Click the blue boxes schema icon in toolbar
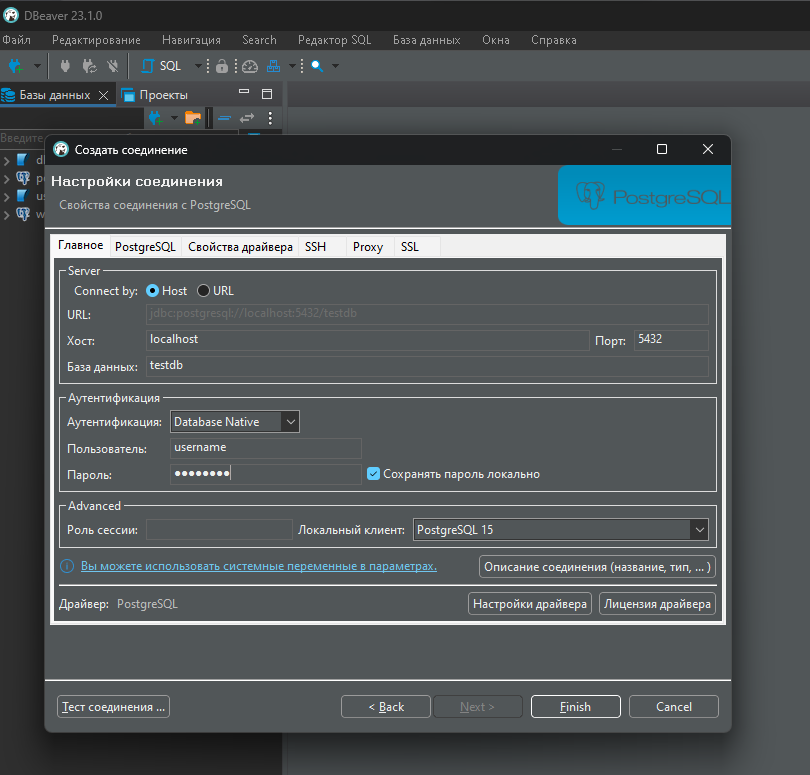The height and width of the screenshot is (775, 810). pyautogui.click(x=273, y=66)
